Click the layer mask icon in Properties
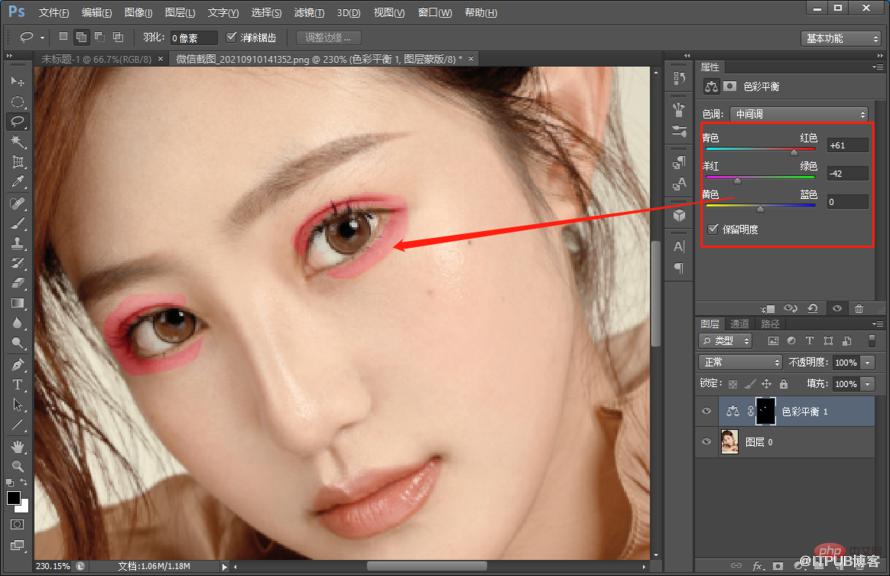The width and height of the screenshot is (890, 576). click(x=730, y=86)
